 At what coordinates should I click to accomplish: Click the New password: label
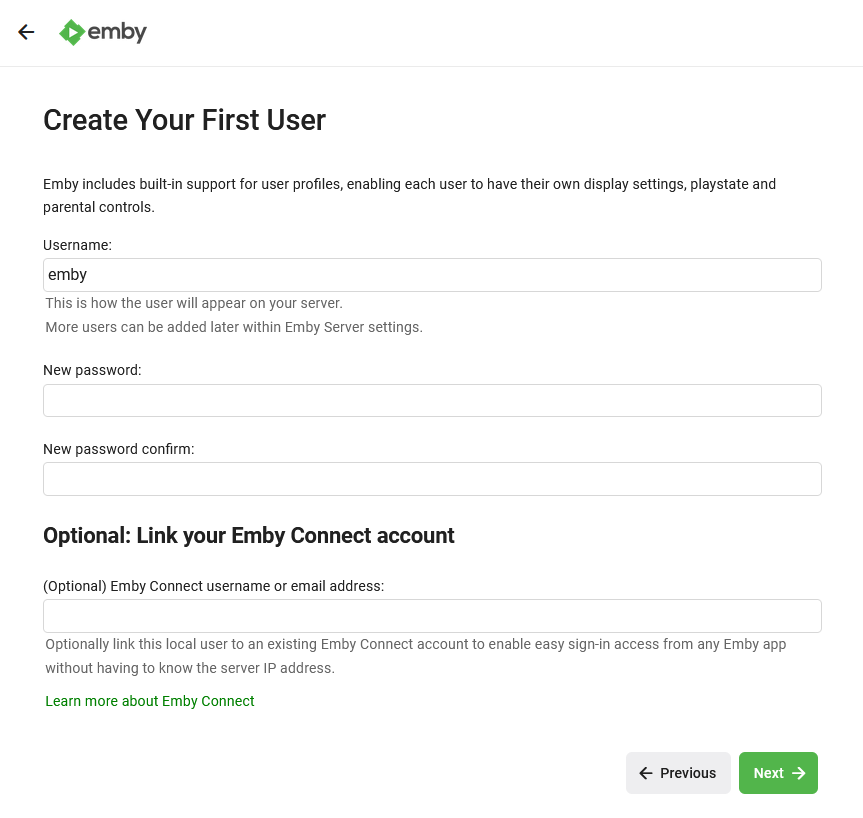tap(92, 370)
